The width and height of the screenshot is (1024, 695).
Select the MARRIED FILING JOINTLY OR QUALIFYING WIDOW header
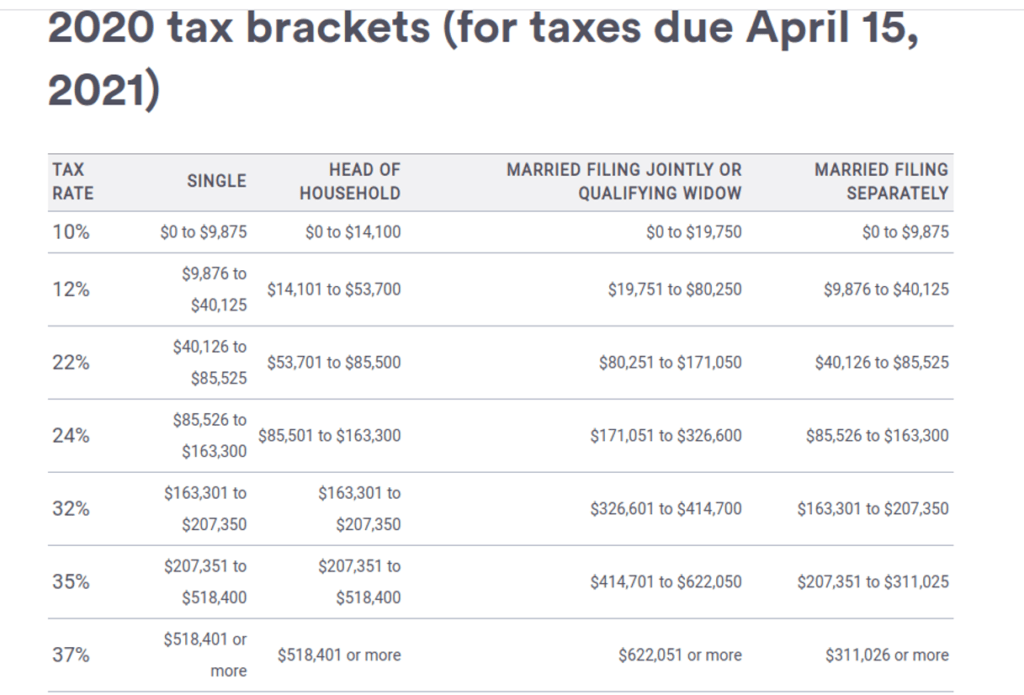(624, 181)
